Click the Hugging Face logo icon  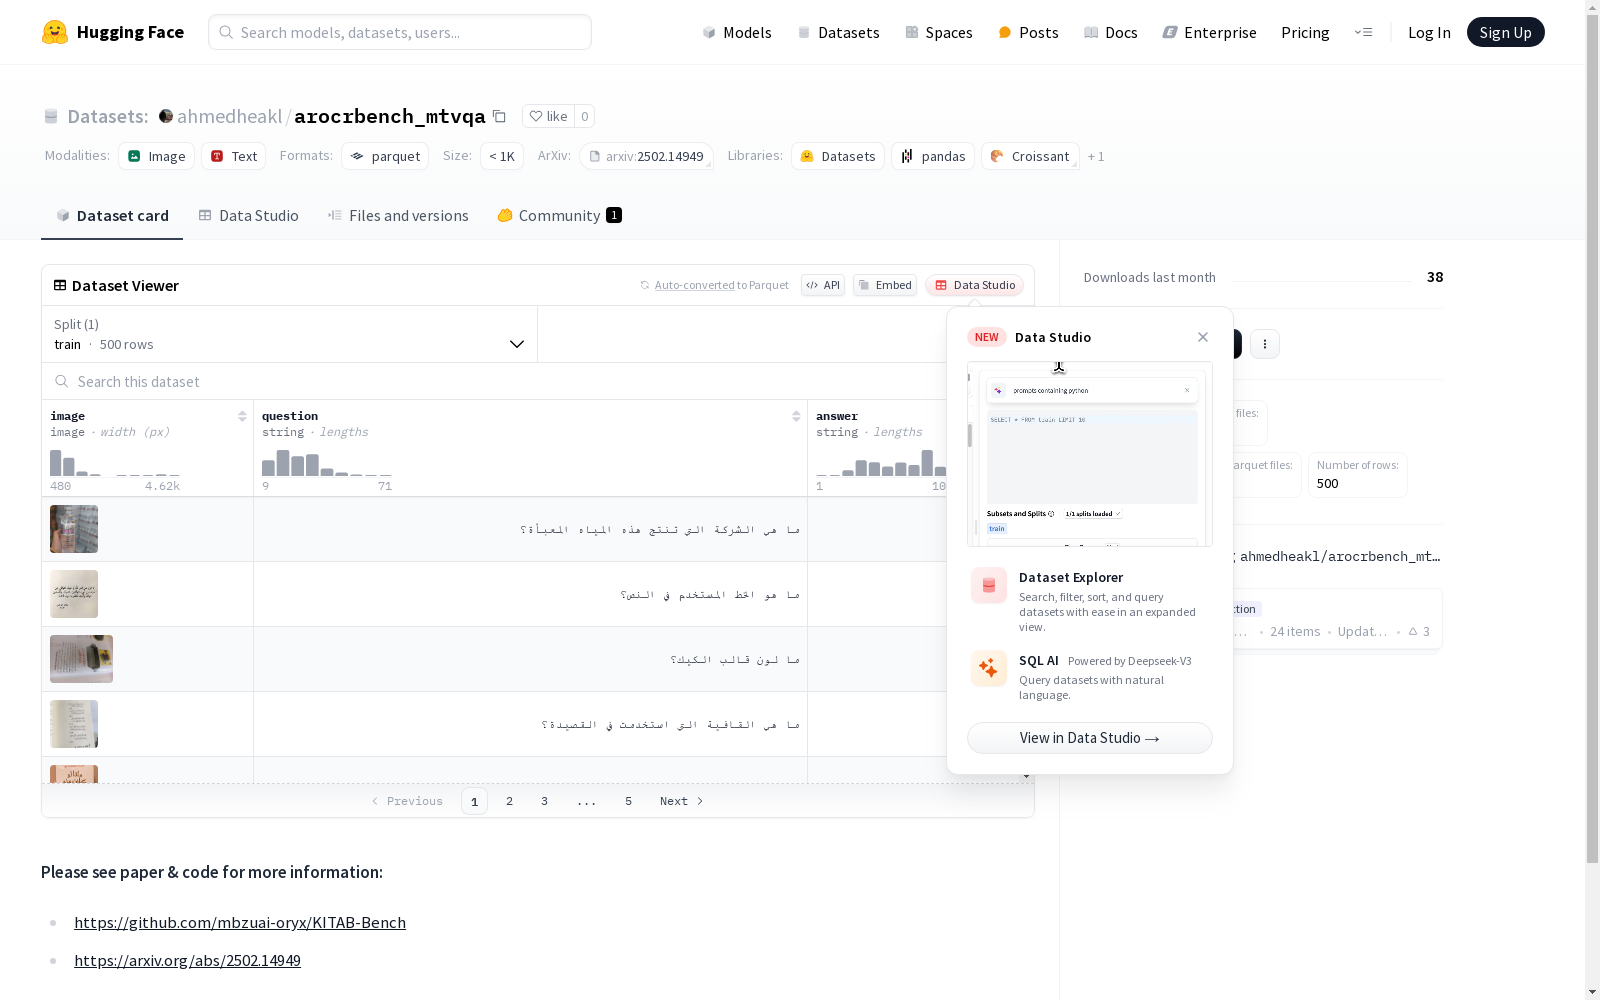click(x=55, y=32)
